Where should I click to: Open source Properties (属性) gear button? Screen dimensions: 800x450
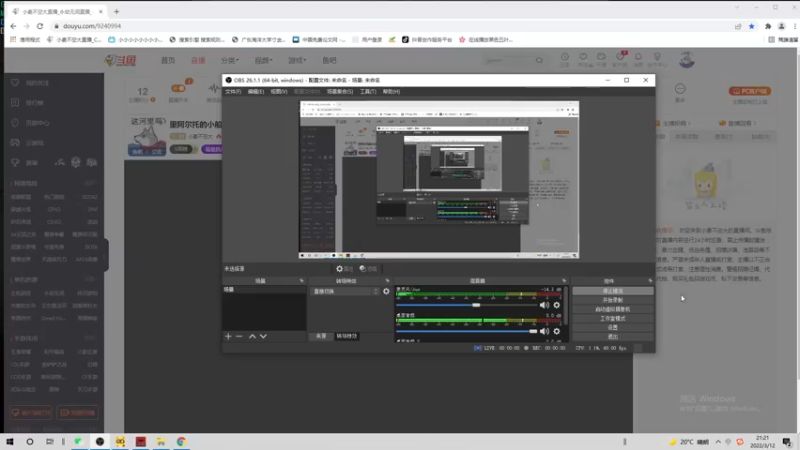point(344,269)
